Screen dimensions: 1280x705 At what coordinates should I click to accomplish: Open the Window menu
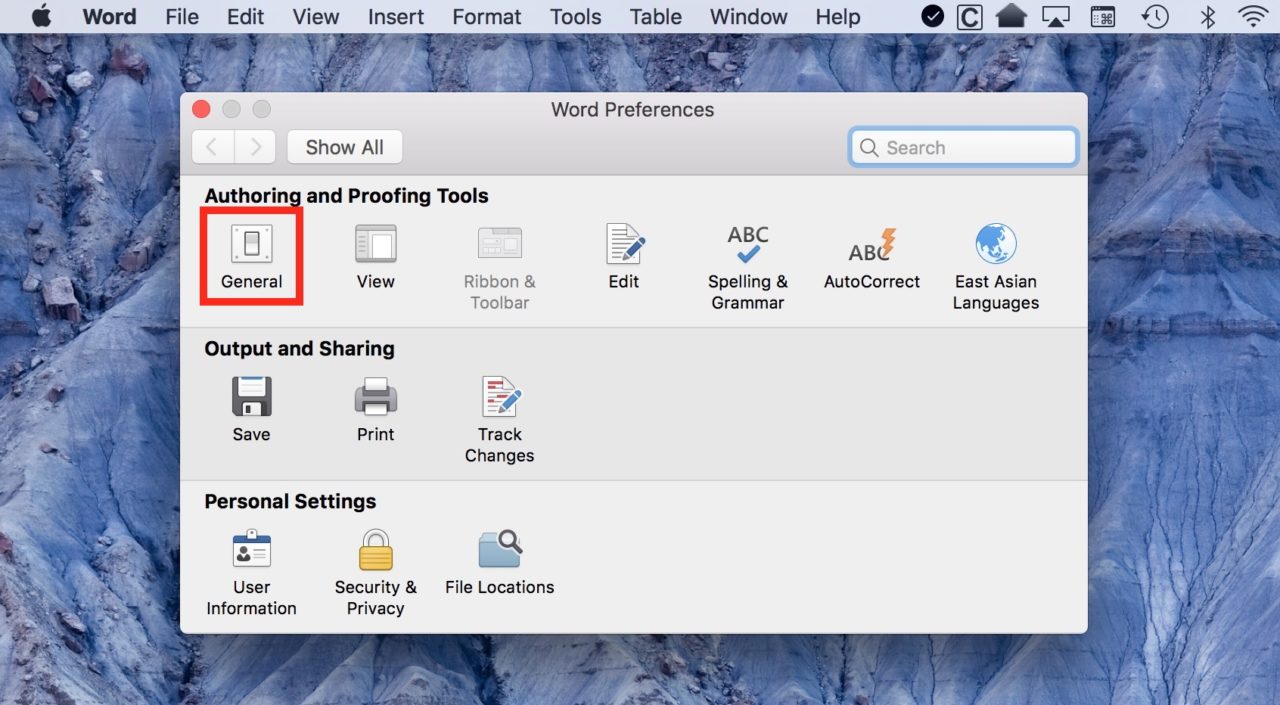click(749, 16)
